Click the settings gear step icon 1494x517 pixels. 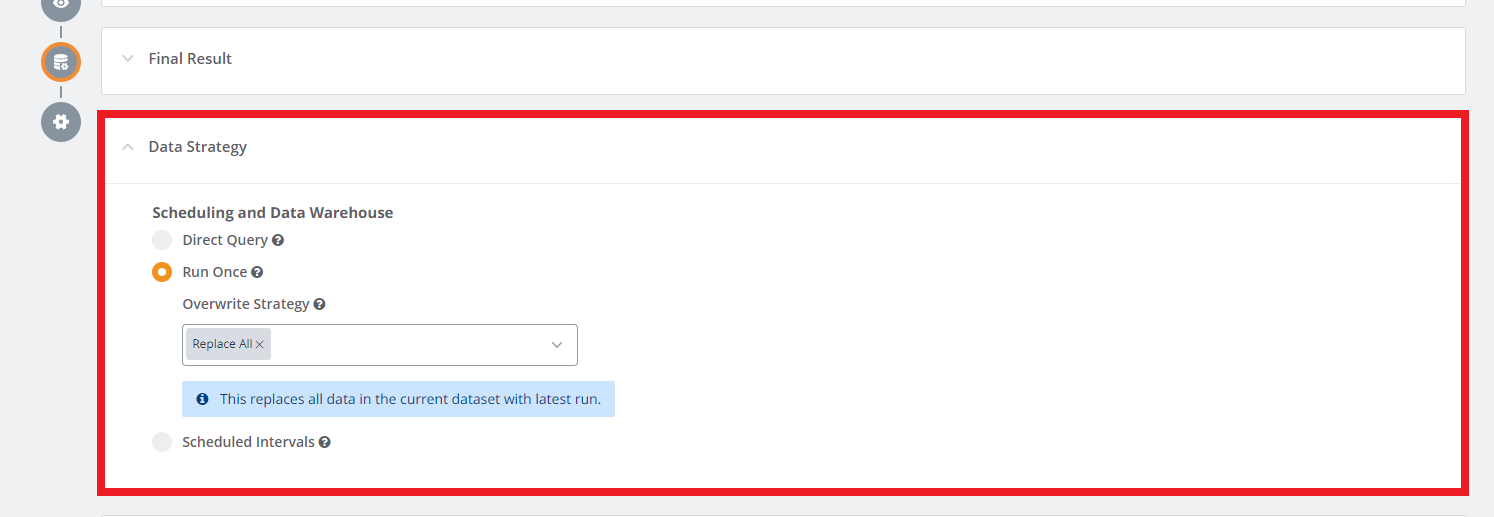coord(61,122)
